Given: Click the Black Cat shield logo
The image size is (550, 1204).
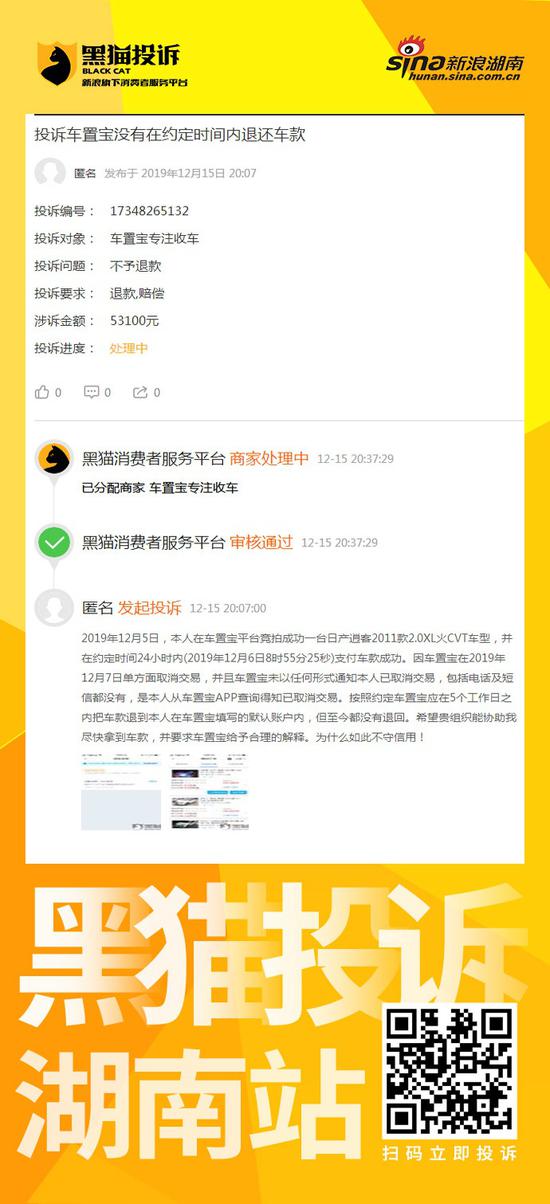Looking at the screenshot, I should [56, 63].
